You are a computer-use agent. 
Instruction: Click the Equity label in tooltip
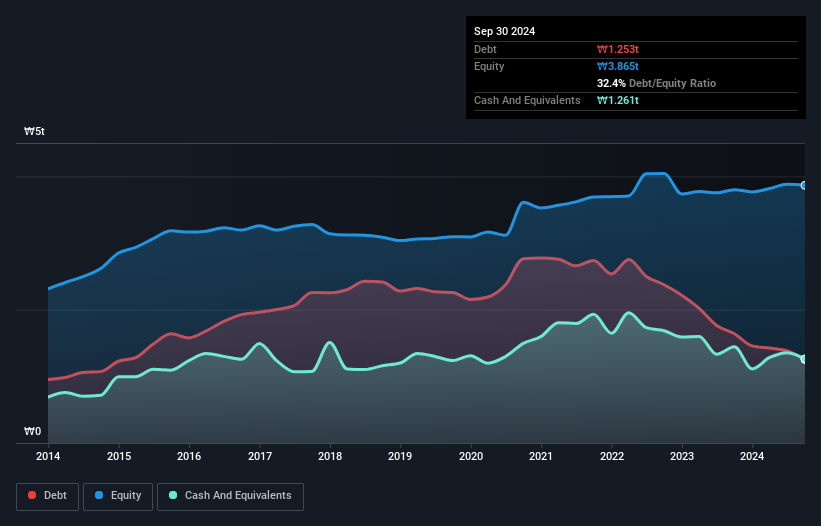(489, 66)
